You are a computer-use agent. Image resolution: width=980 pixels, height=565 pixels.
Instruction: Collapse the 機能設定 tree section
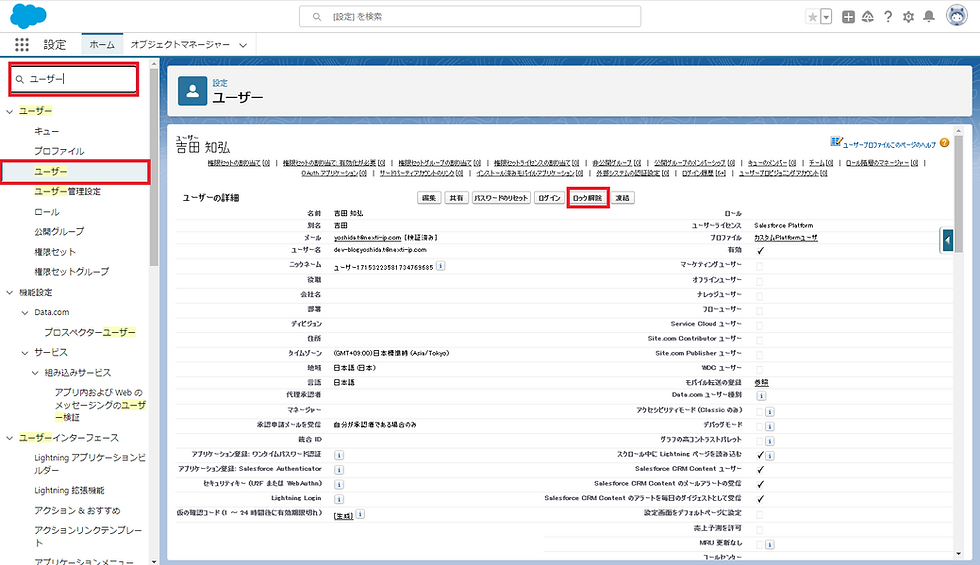[x=9, y=292]
